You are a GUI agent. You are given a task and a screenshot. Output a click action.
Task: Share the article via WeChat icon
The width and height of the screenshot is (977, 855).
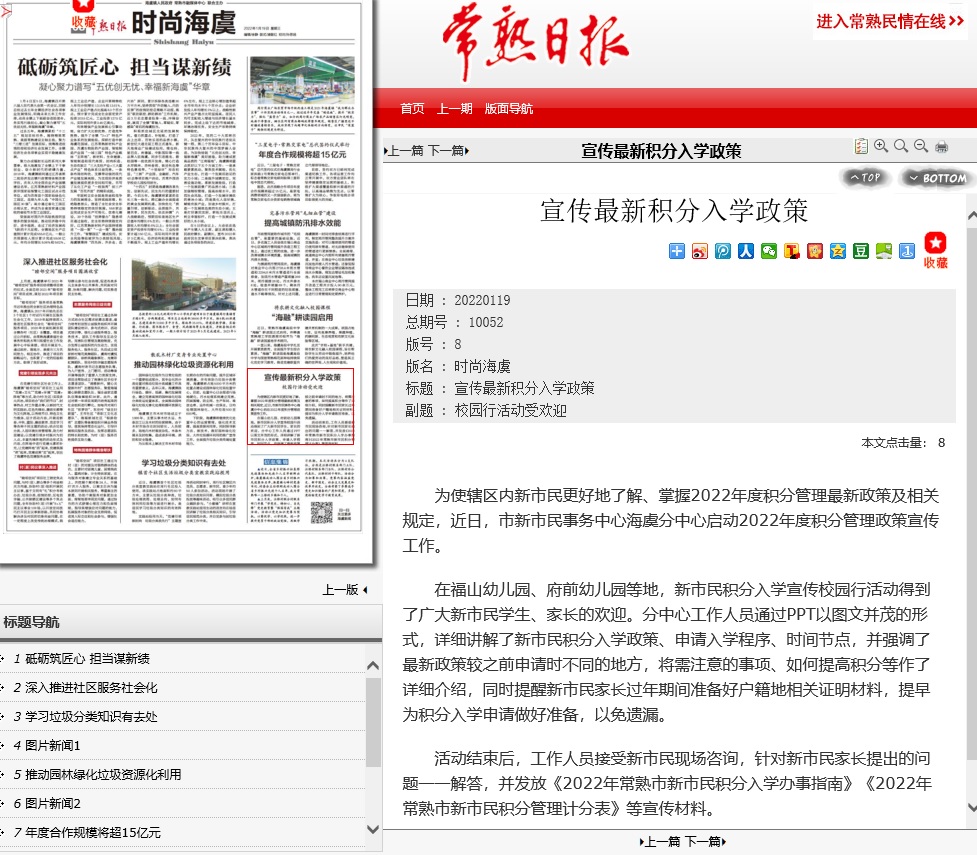769,251
